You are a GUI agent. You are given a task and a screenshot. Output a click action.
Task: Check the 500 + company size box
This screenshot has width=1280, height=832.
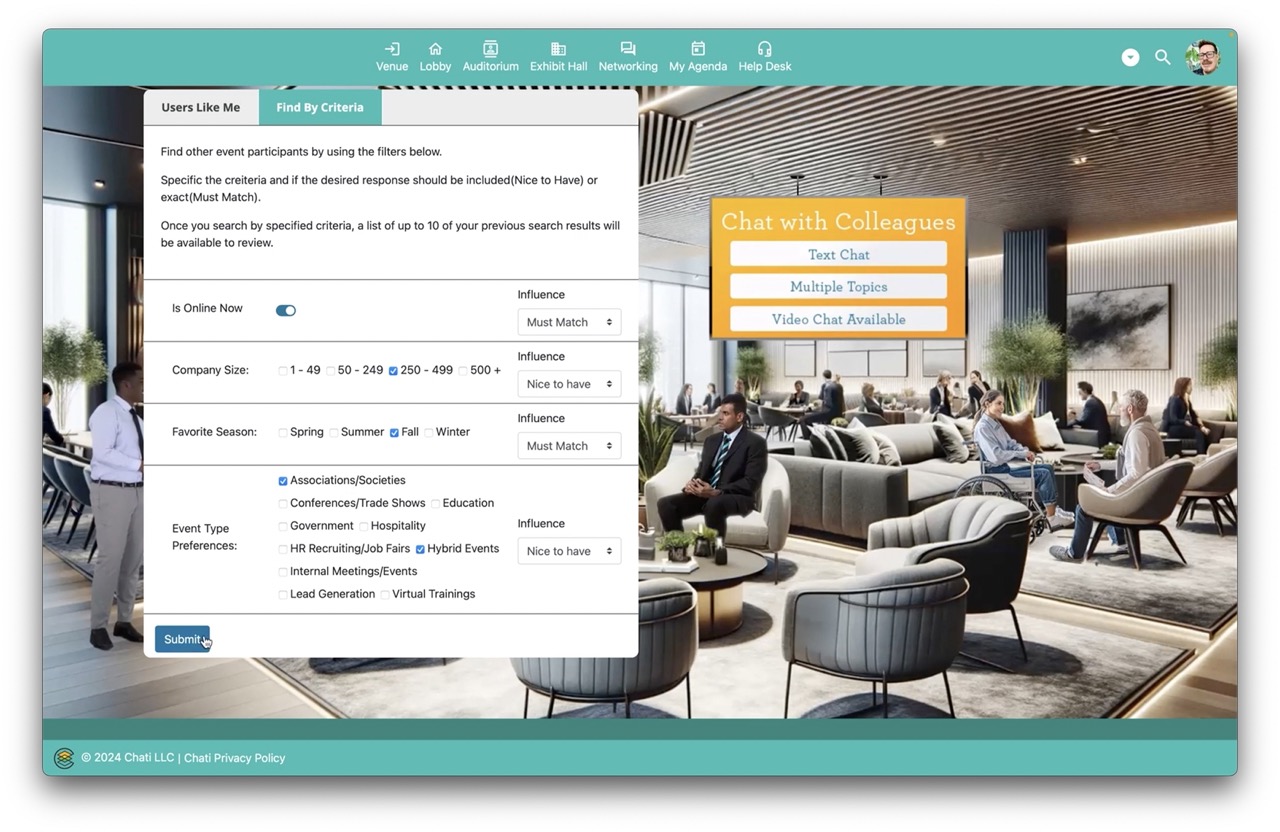click(x=463, y=371)
